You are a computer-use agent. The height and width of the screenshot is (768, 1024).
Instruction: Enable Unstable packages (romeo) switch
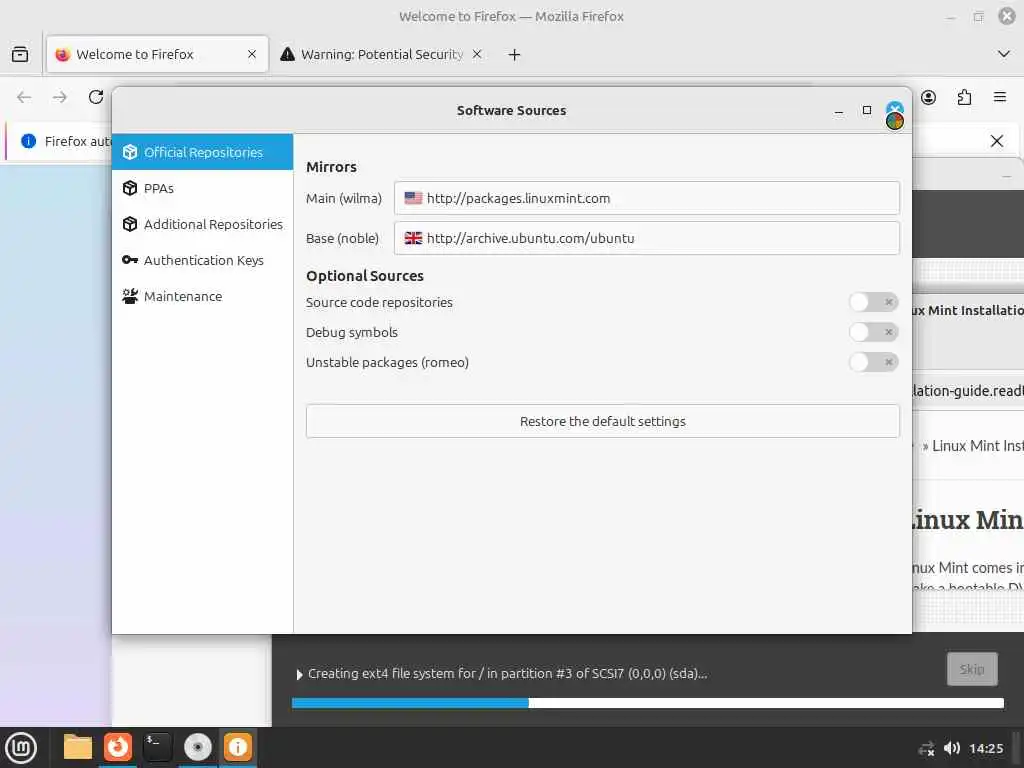click(x=874, y=362)
